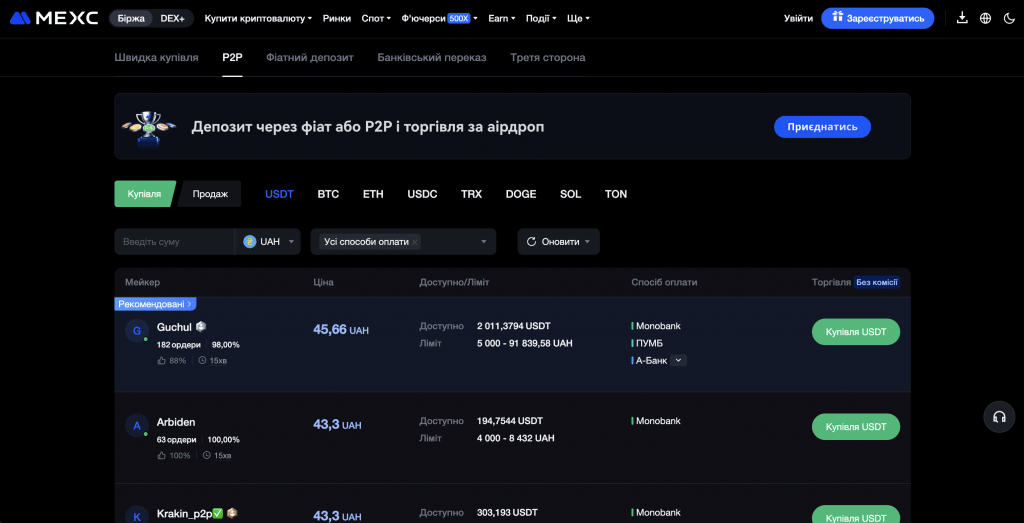Click the Arbiden maker avatar

click(x=137, y=427)
